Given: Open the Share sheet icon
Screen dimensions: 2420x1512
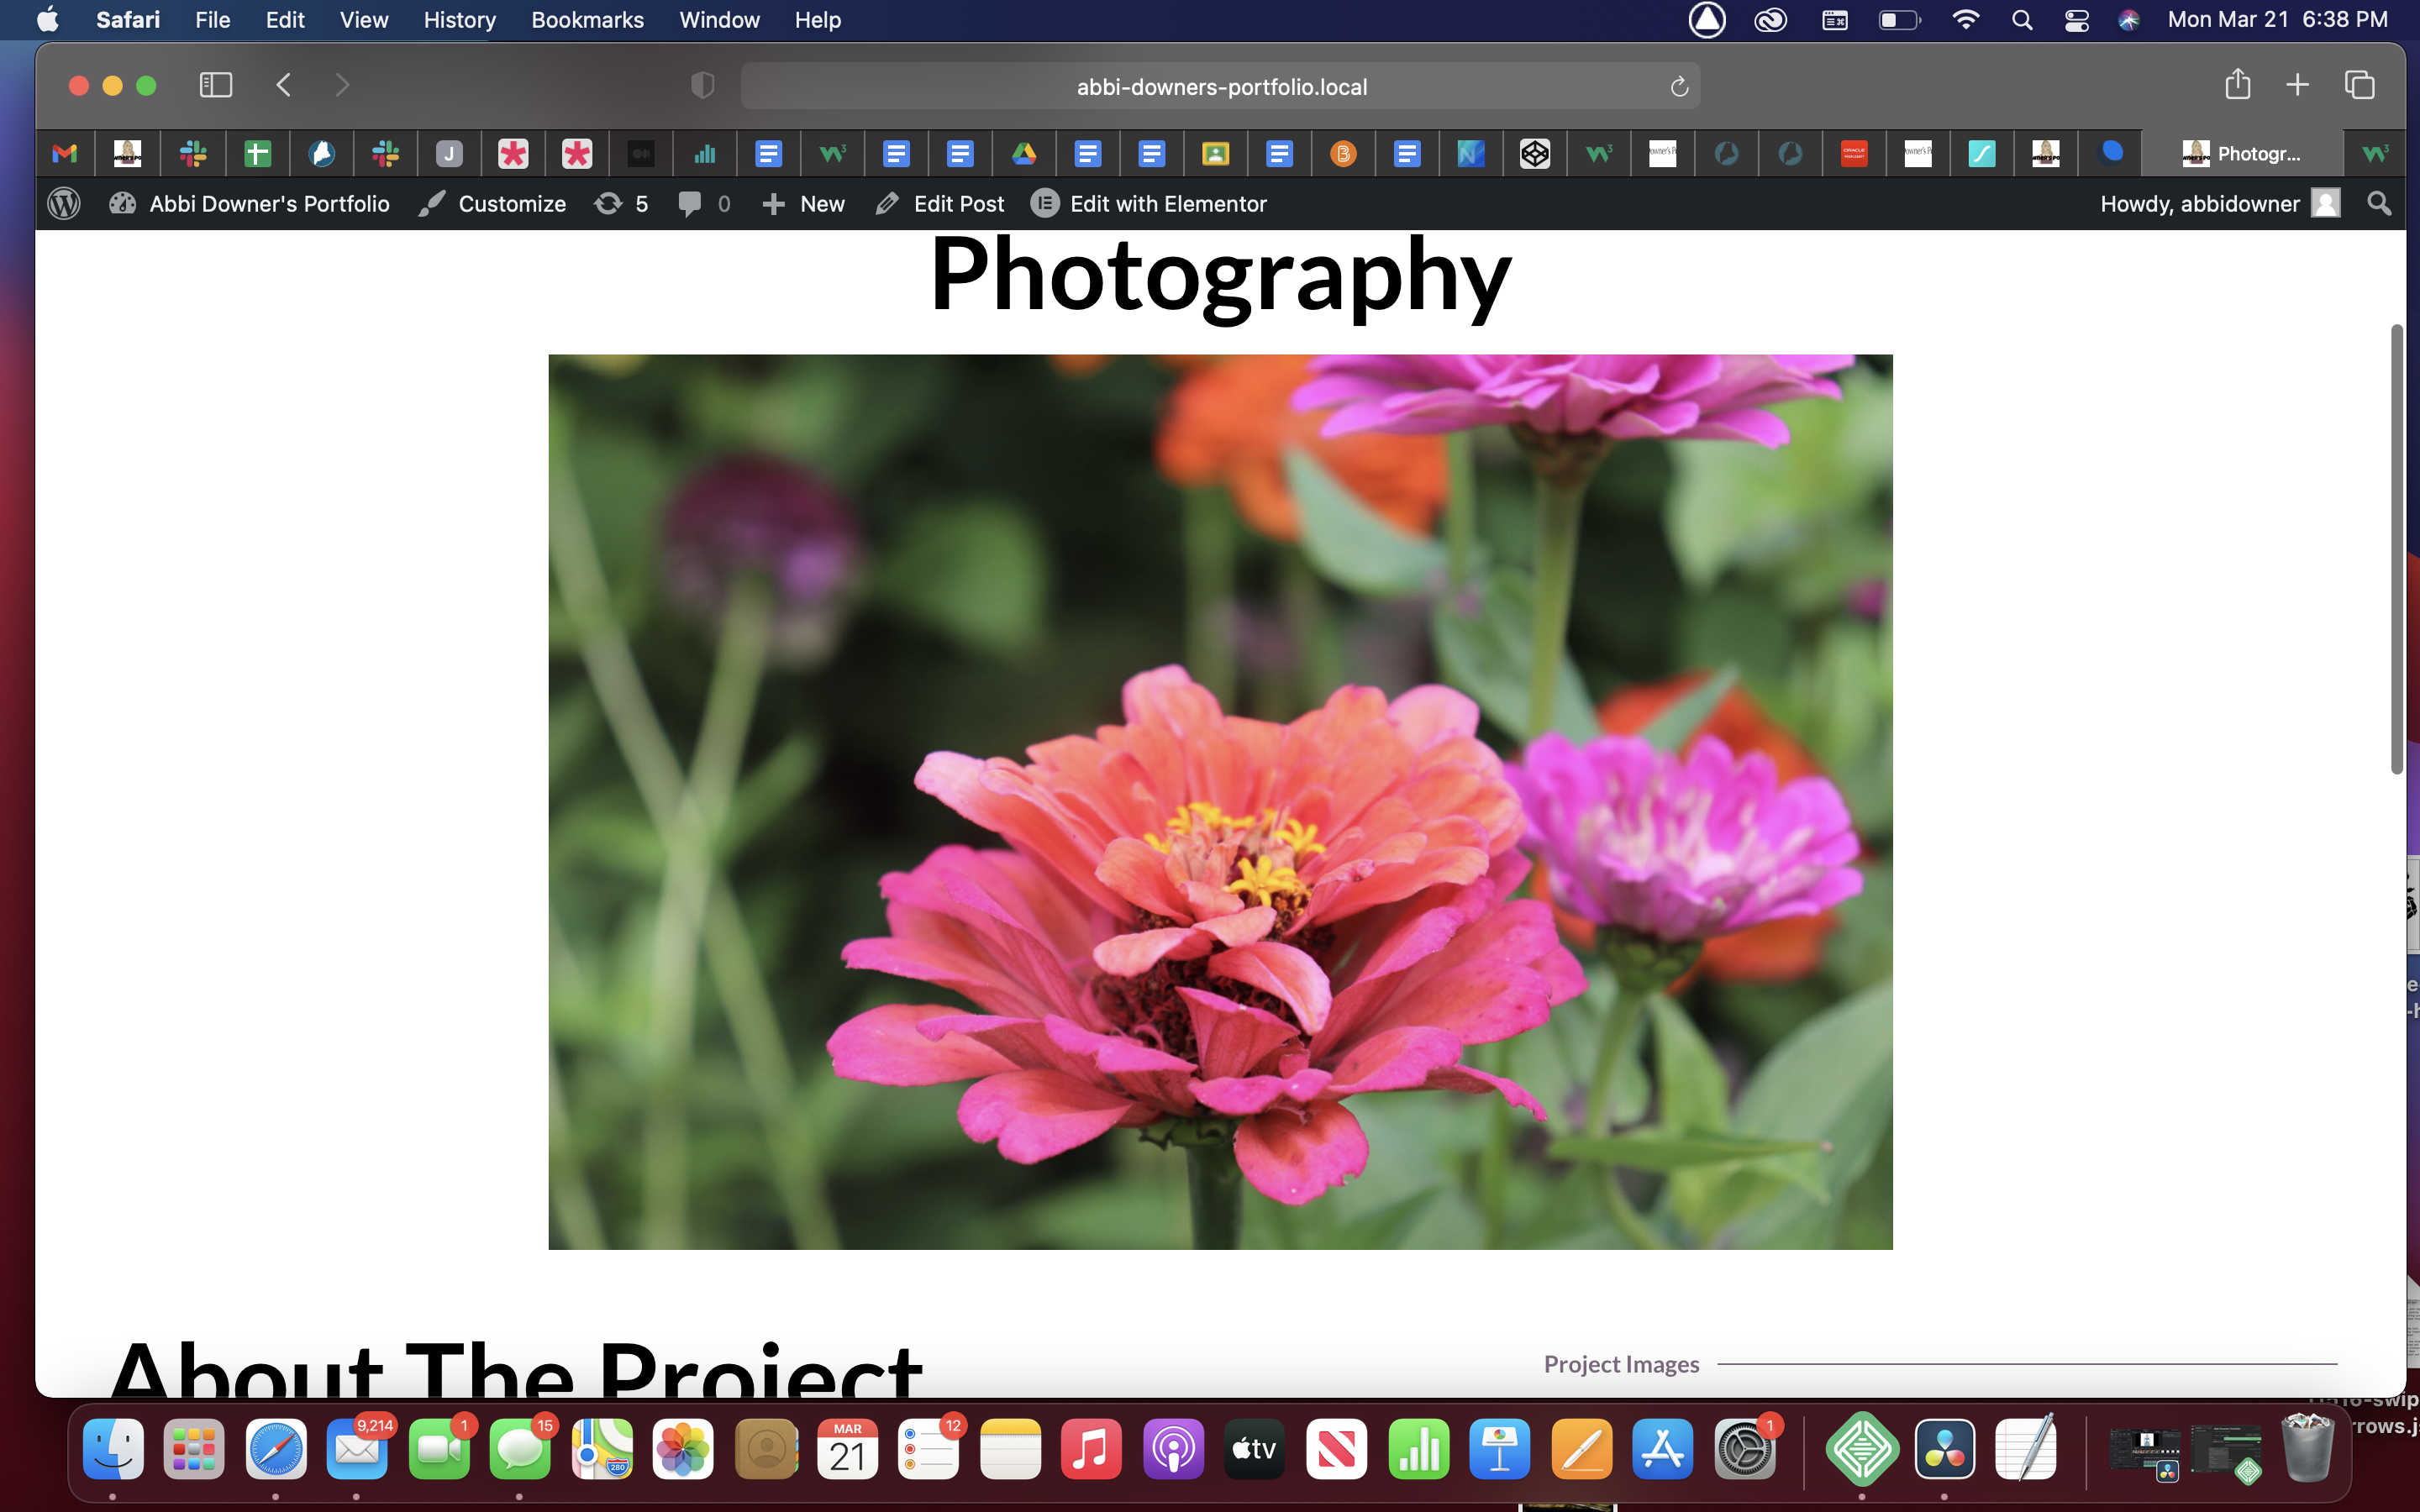Looking at the screenshot, I should (x=2238, y=85).
